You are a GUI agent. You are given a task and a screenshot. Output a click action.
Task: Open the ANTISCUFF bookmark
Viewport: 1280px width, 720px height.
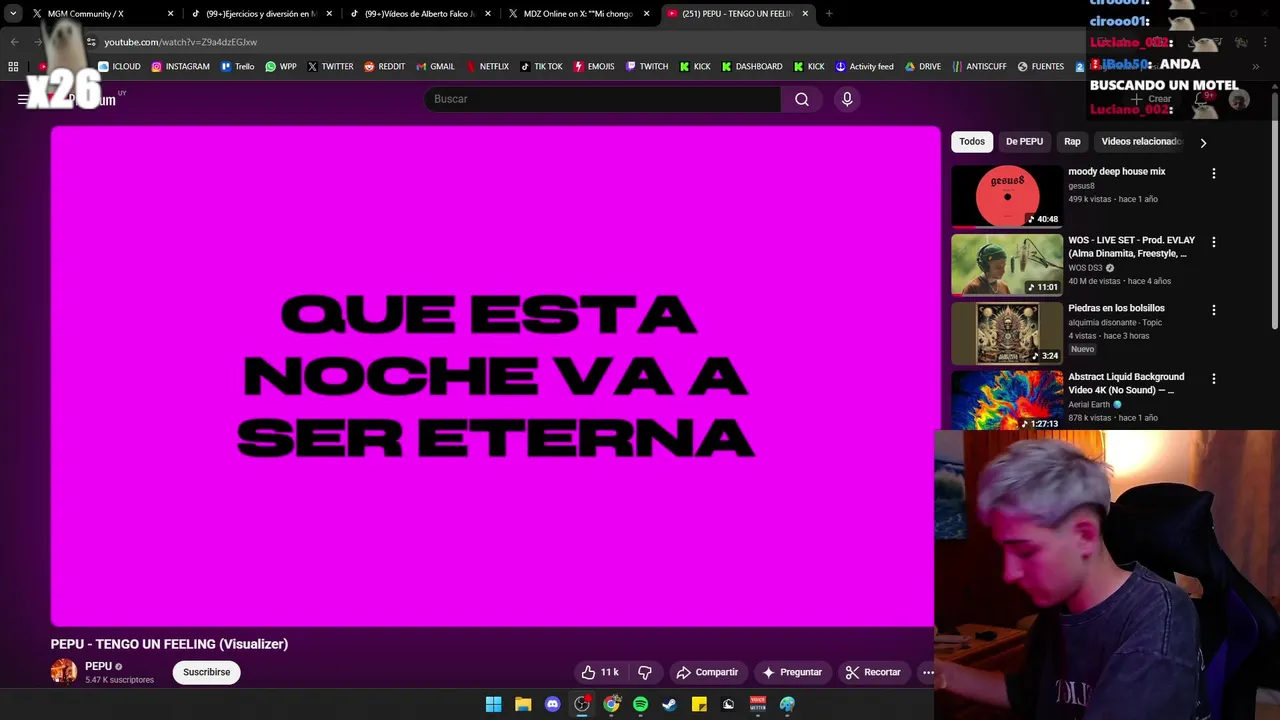tap(980, 67)
